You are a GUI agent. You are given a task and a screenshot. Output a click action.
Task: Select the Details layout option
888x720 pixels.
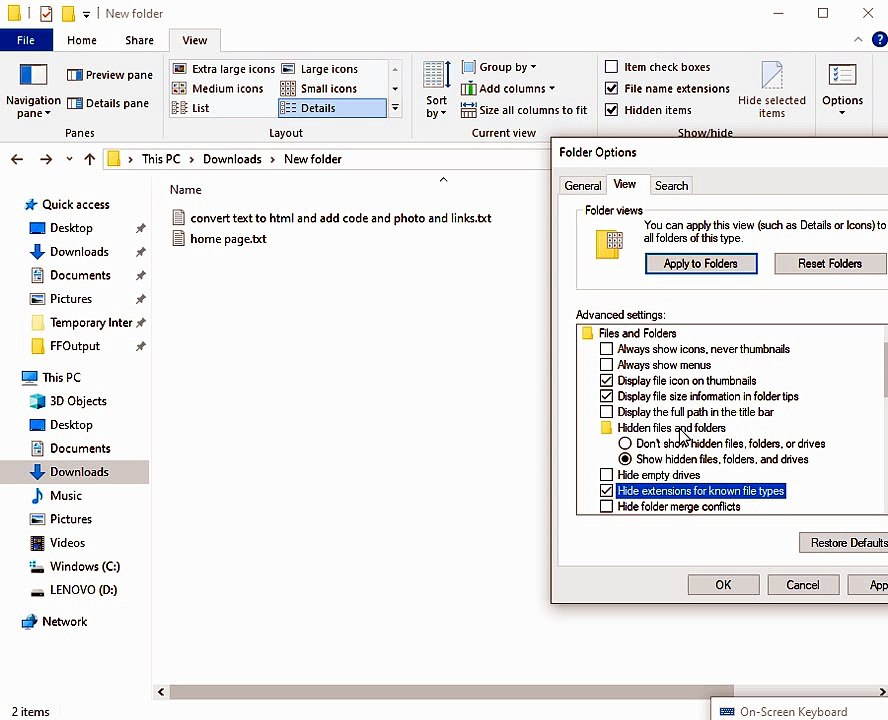pyautogui.click(x=332, y=108)
